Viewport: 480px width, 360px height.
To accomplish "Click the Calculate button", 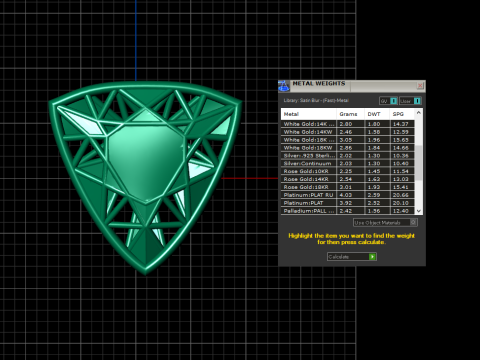I will pyautogui.click(x=352, y=257).
